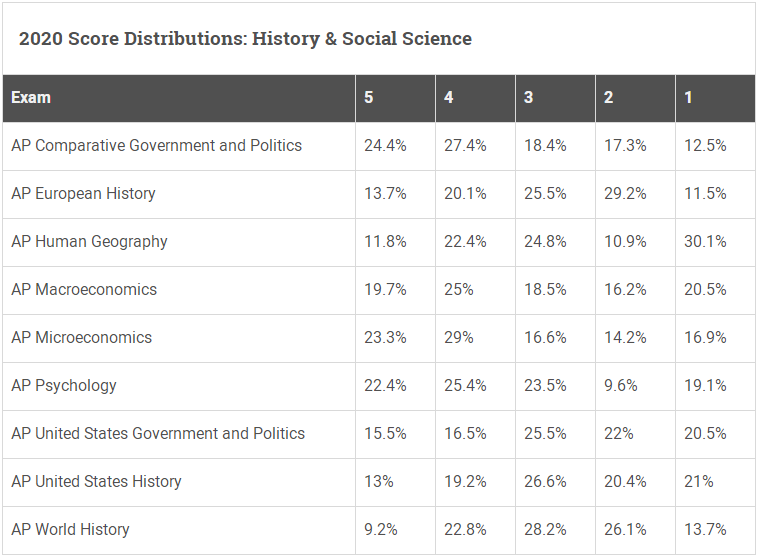Select the score '1' column header
The image size is (758, 557).
click(689, 98)
